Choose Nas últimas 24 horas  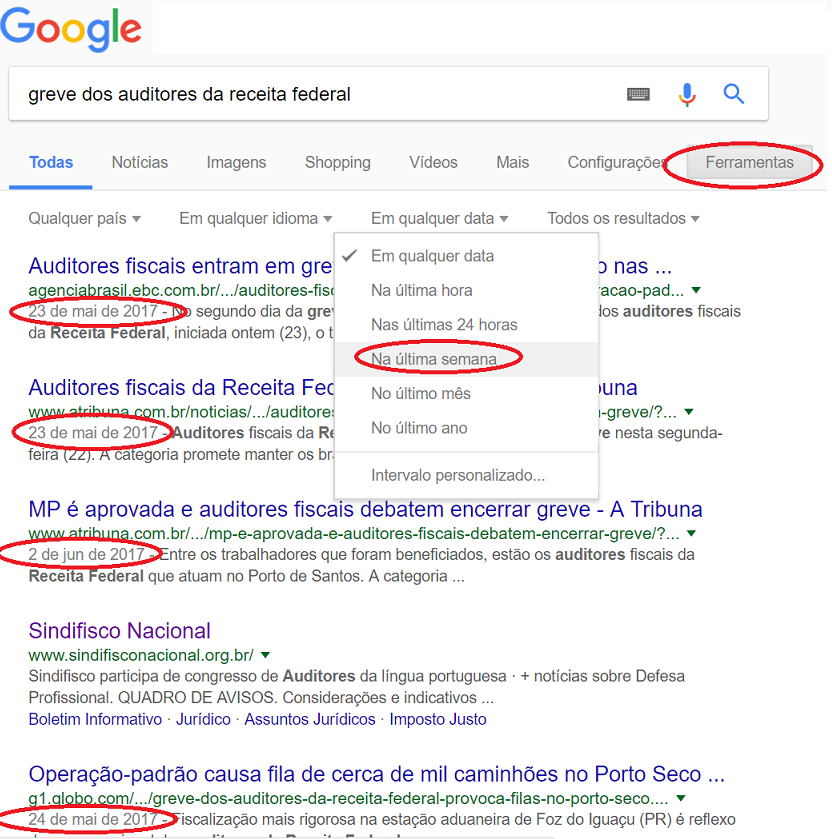click(466, 325)
